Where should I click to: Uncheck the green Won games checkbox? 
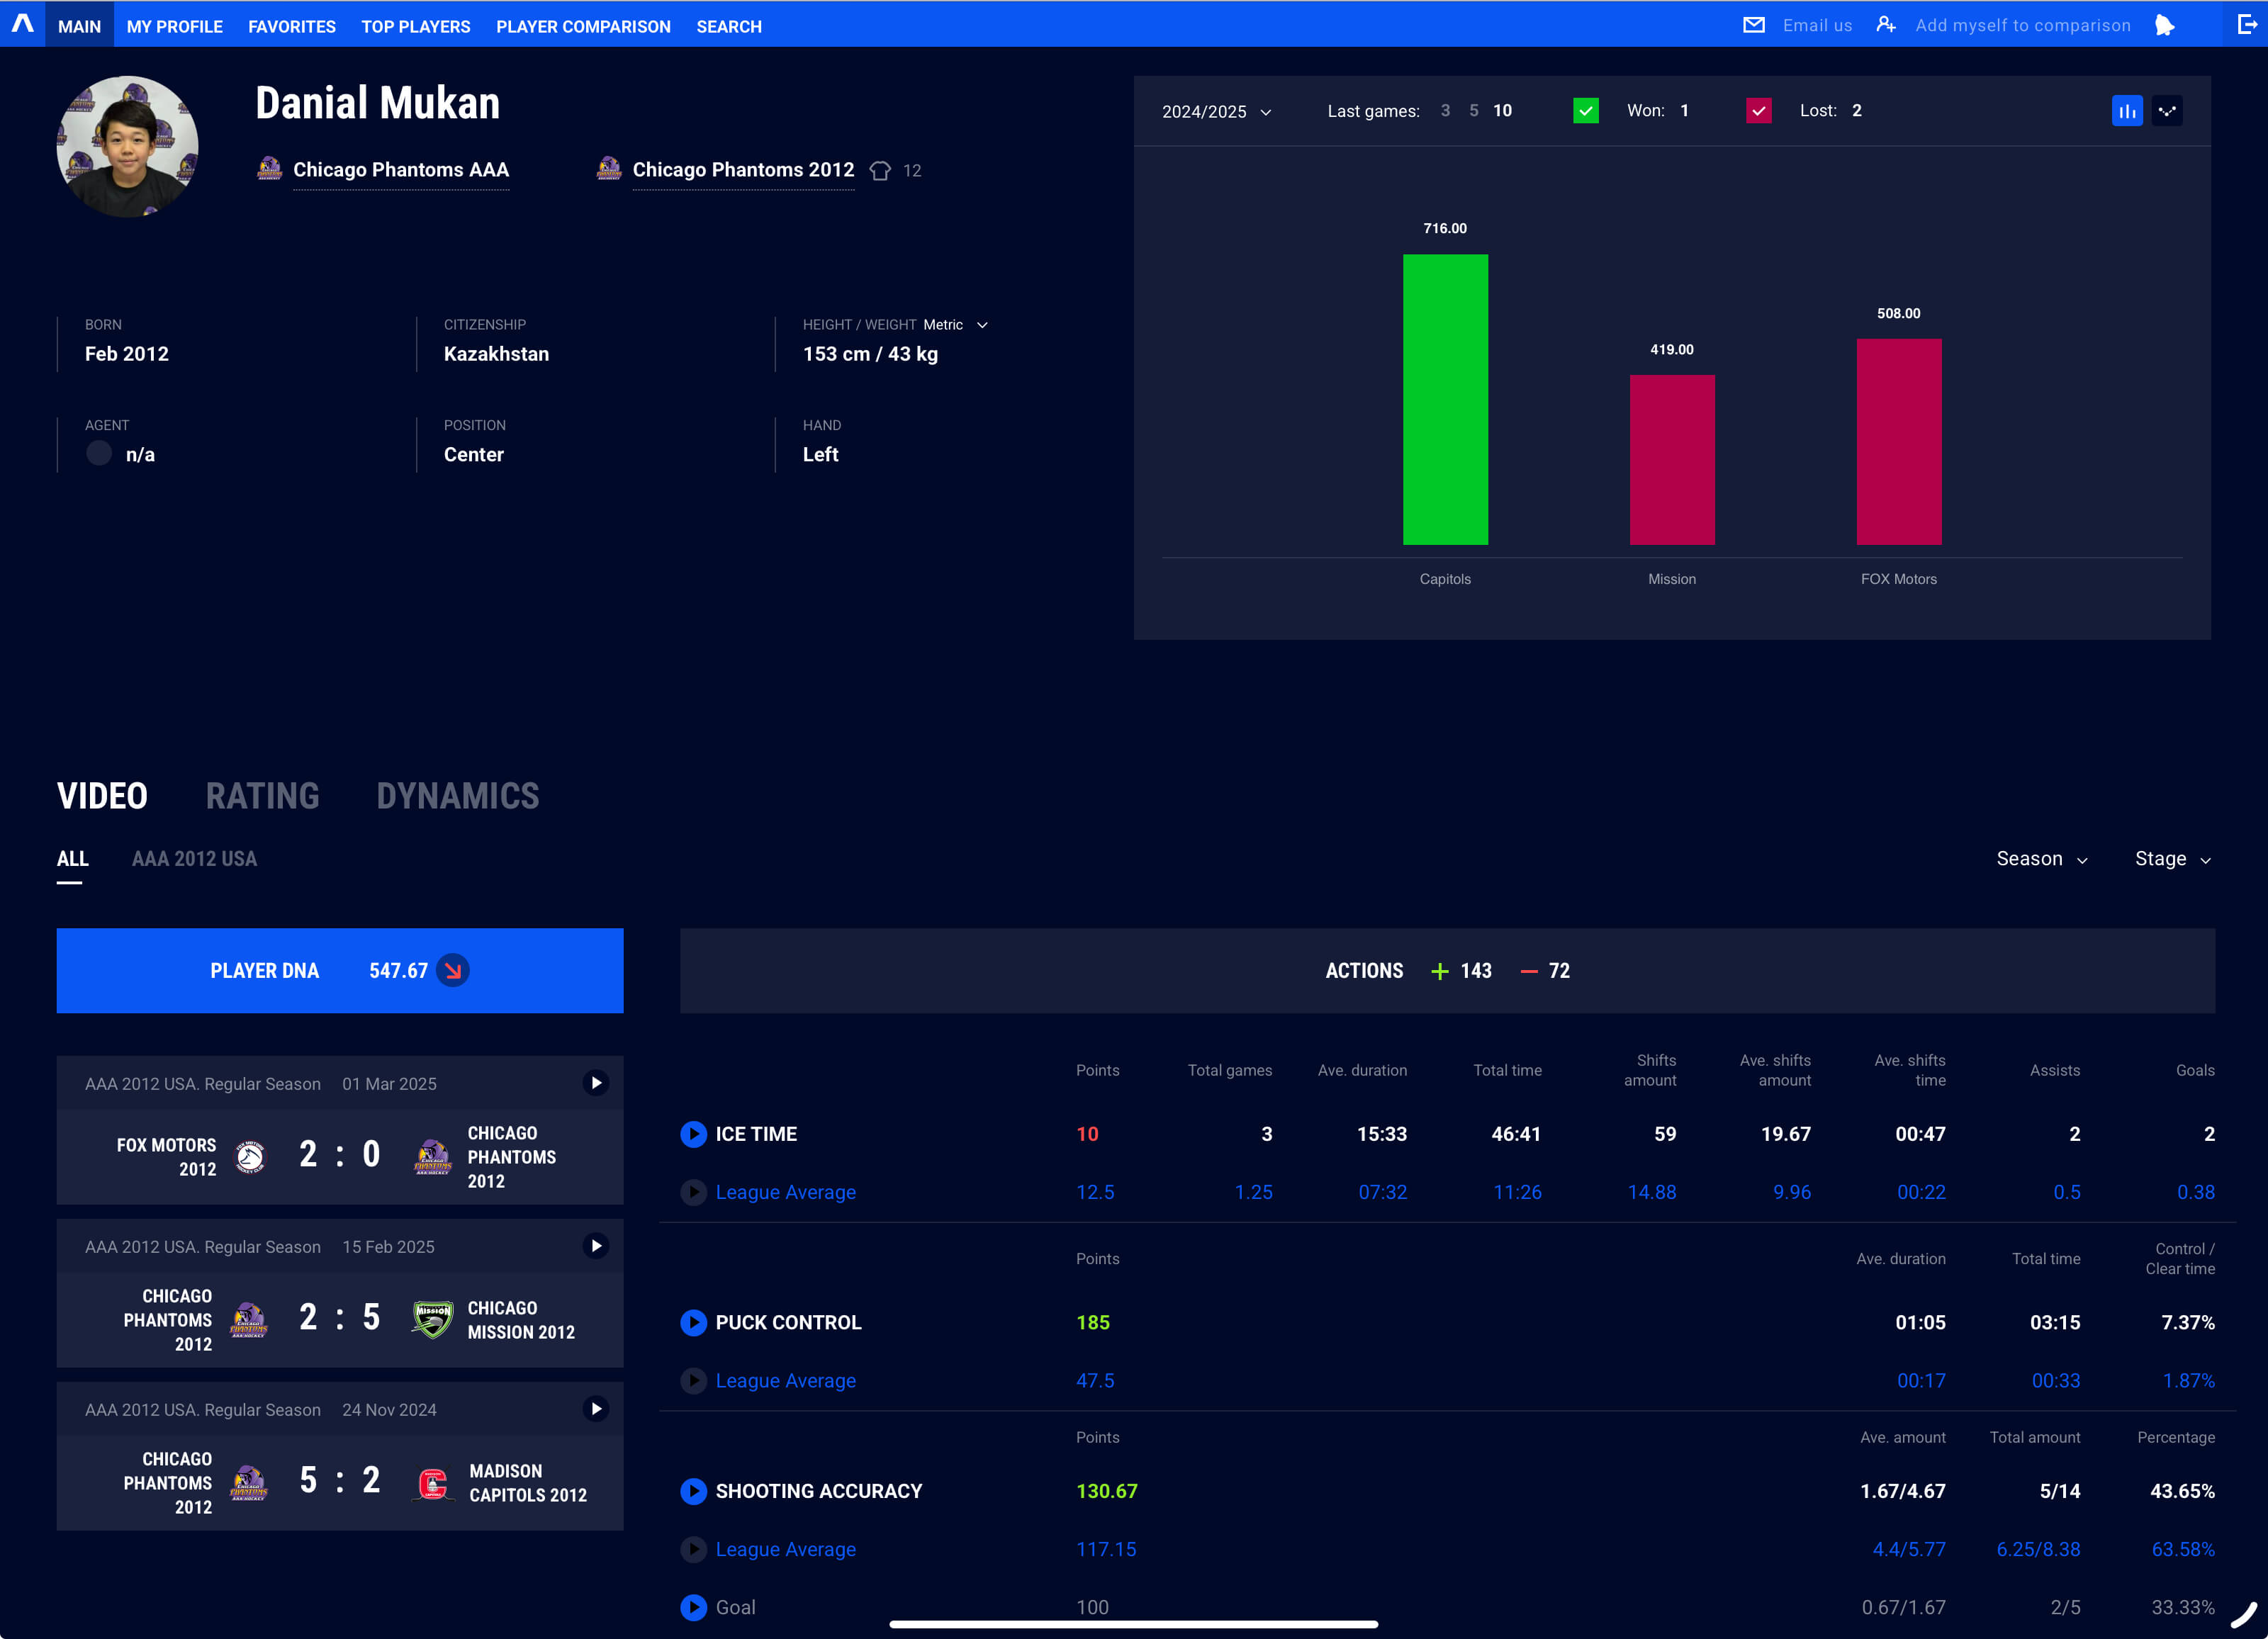(1585, 111)
